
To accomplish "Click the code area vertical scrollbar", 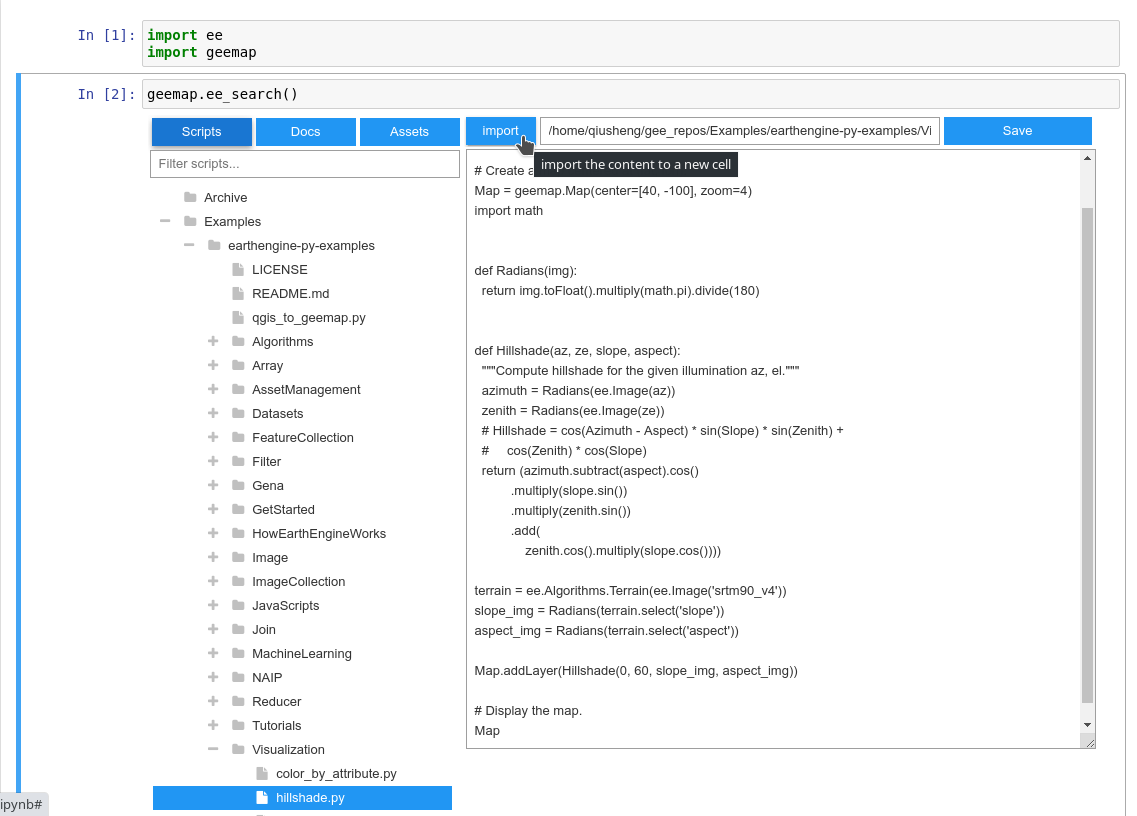I will pyautogui.click(x=1087, y=450).
